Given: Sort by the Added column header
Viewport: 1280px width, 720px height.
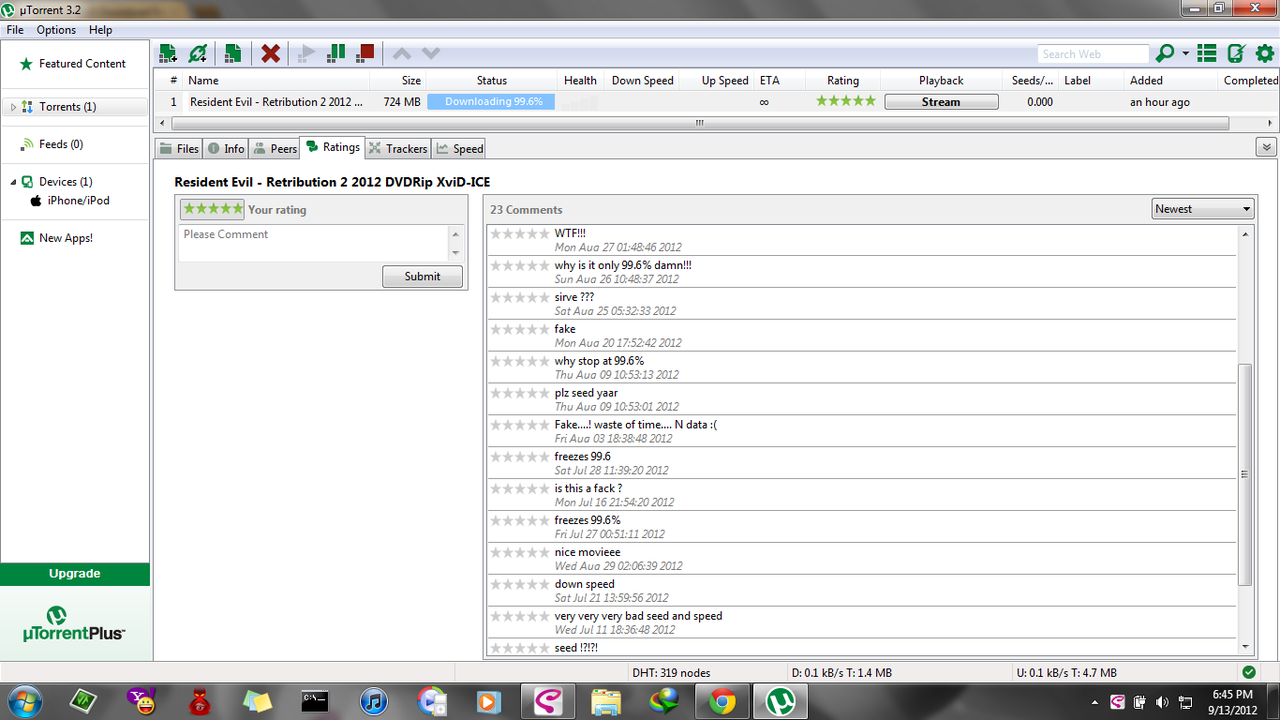Looking at the screenshot, I should click(1146, 80).
